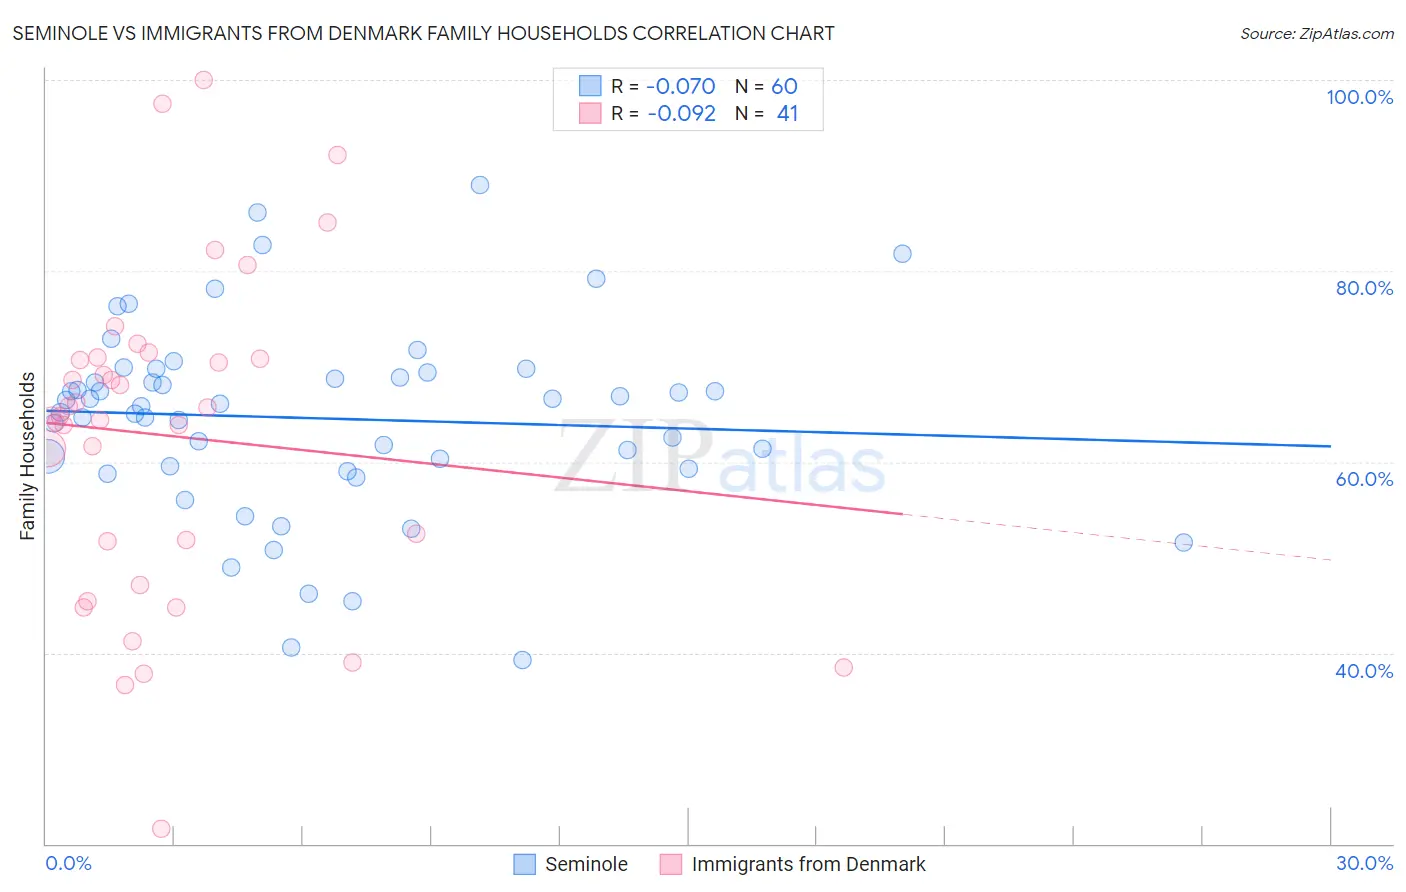Click the N = 41 value in legend
The image size is (1406, 892).
(x=766, y=113)
